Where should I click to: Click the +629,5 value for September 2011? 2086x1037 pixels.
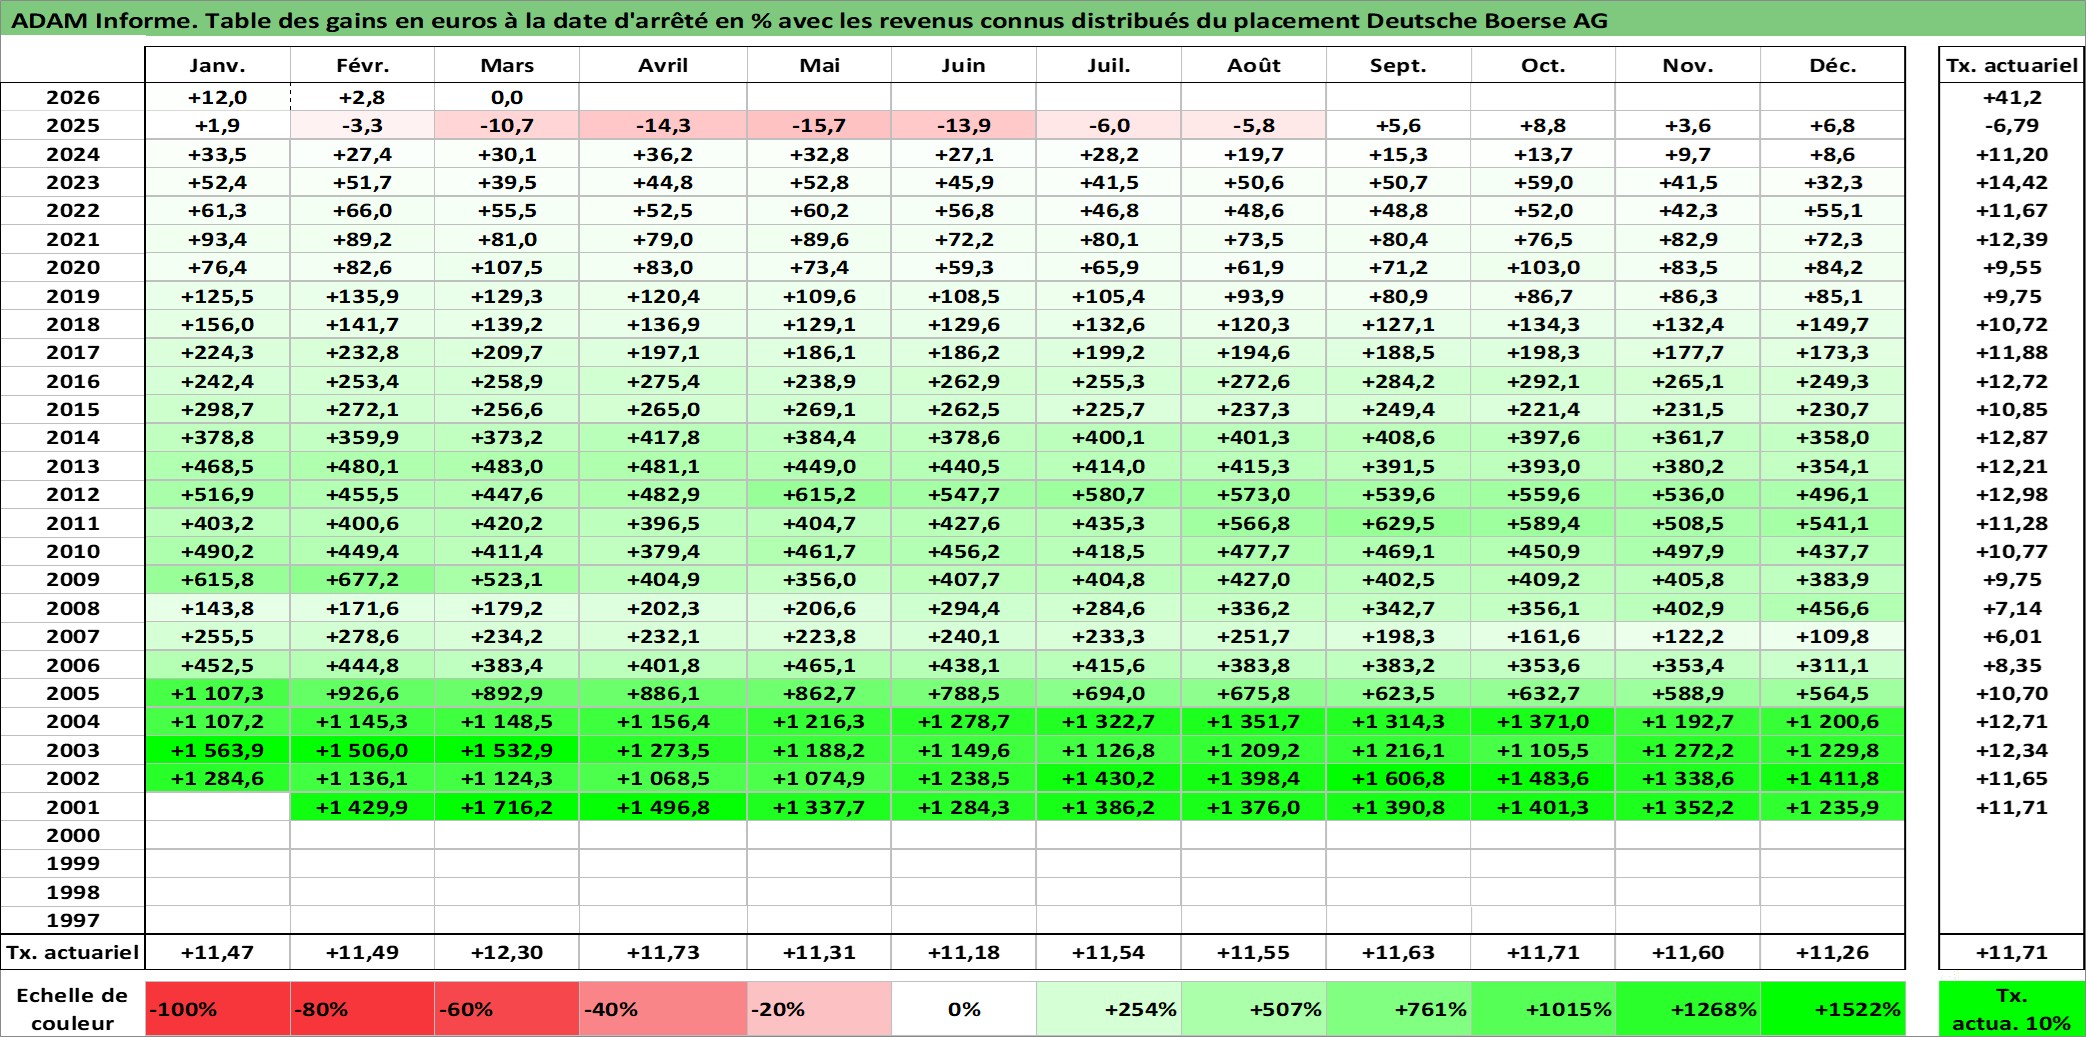[x=1398, y=523]
